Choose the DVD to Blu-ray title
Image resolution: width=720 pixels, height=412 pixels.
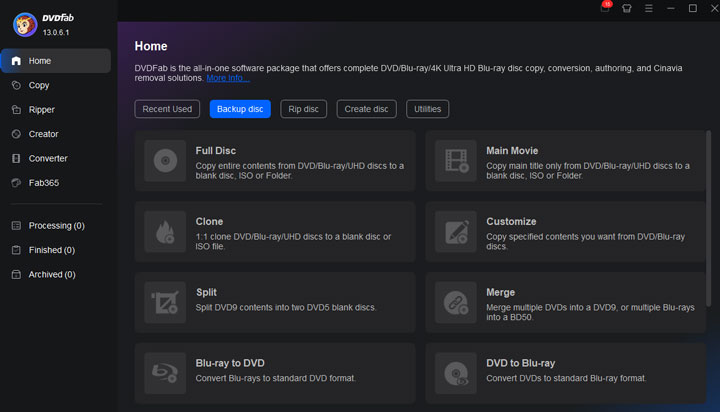pyautogui.click(x=521, y=362)
